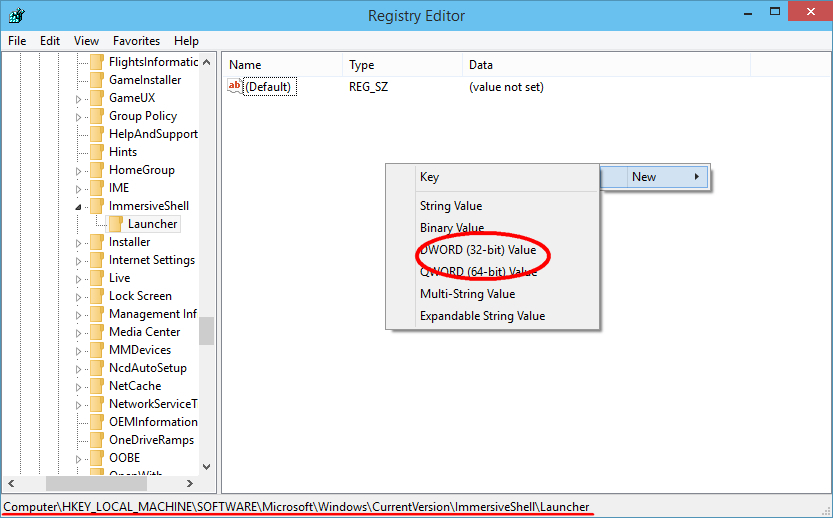Click the Internet Settings folder icon
This screenshot has width=833, height=518.
[x=97, y=260]
